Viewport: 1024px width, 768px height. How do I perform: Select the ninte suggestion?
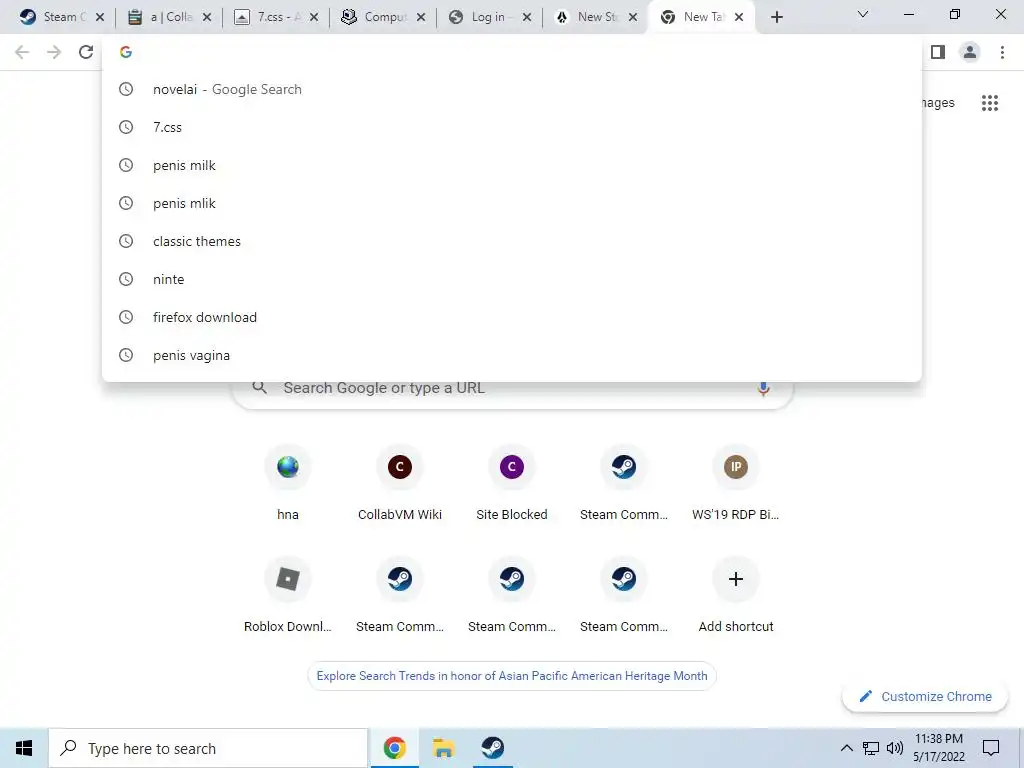point(512,280)
